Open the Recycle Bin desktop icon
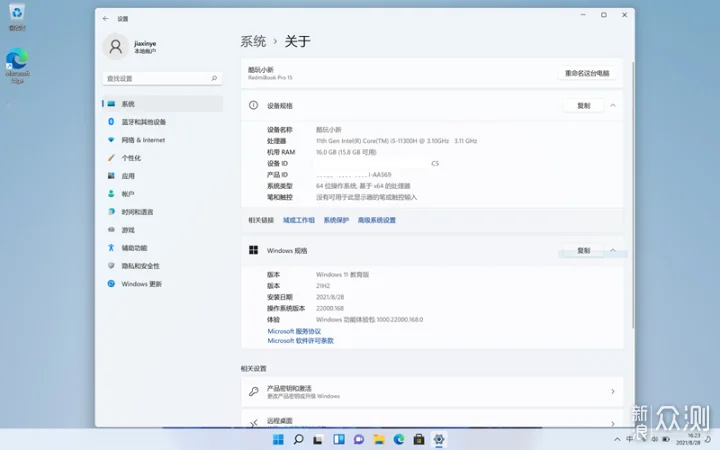The image size is (720, 450). click(17, 17)
